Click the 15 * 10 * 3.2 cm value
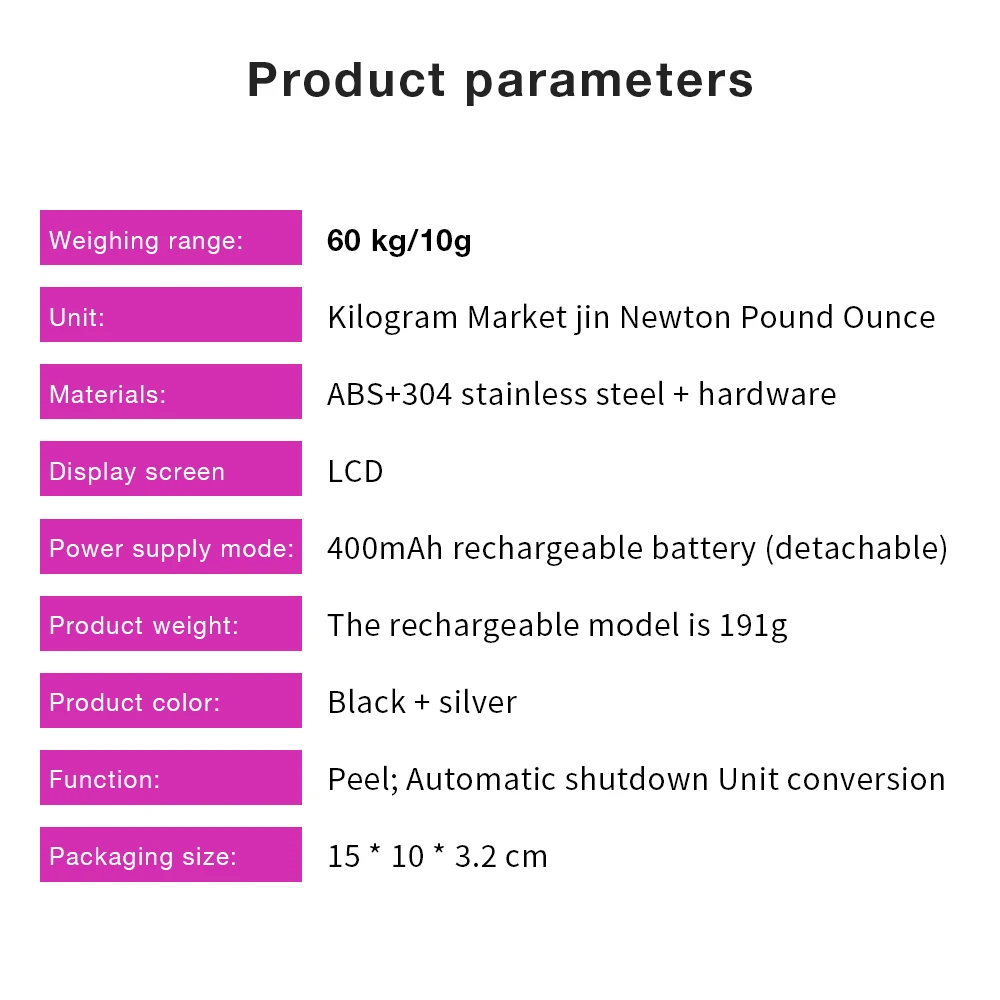The image size is (1000, 1000). point(438,857)
